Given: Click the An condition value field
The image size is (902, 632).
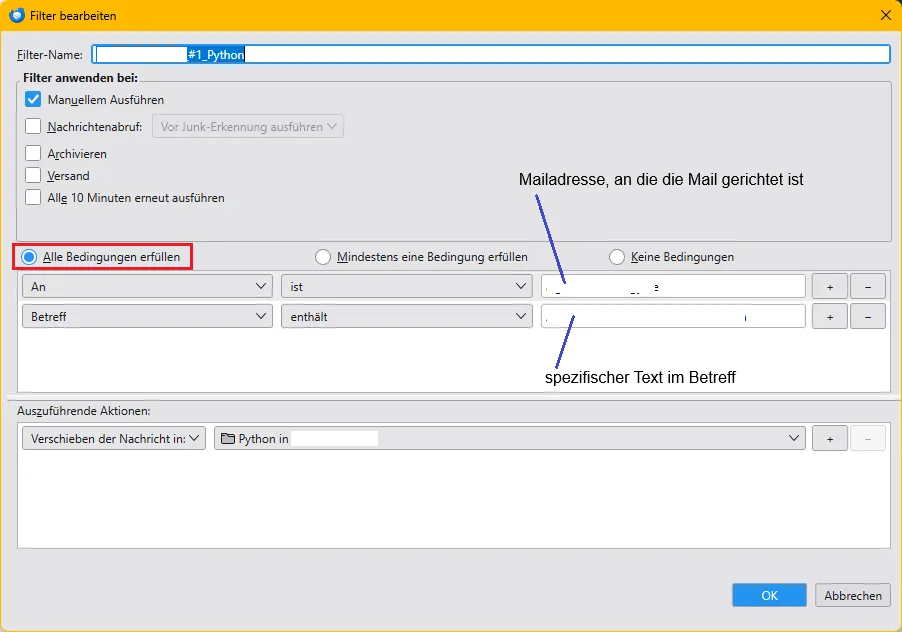Looking at the screenshot, I should 673,286.
